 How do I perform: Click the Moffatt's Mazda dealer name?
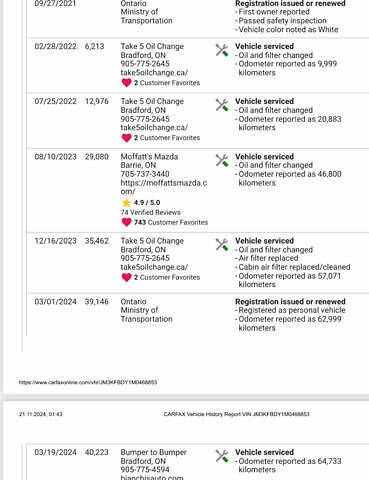click(149, 157)
